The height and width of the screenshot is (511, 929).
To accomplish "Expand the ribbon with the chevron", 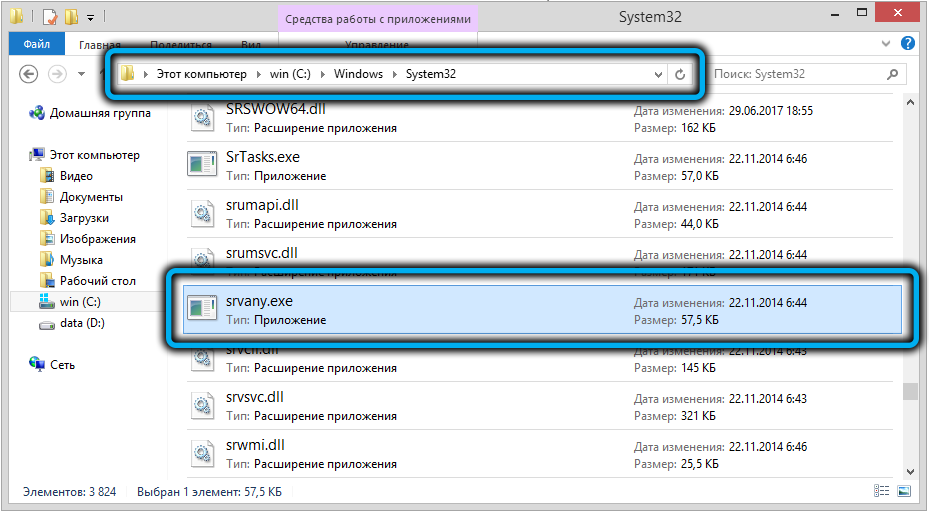I will [x=887, y=44].
